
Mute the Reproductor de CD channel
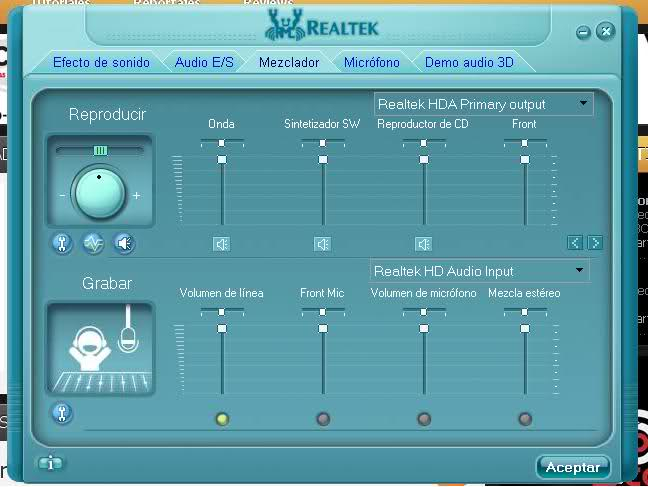(x=423, y=243)
